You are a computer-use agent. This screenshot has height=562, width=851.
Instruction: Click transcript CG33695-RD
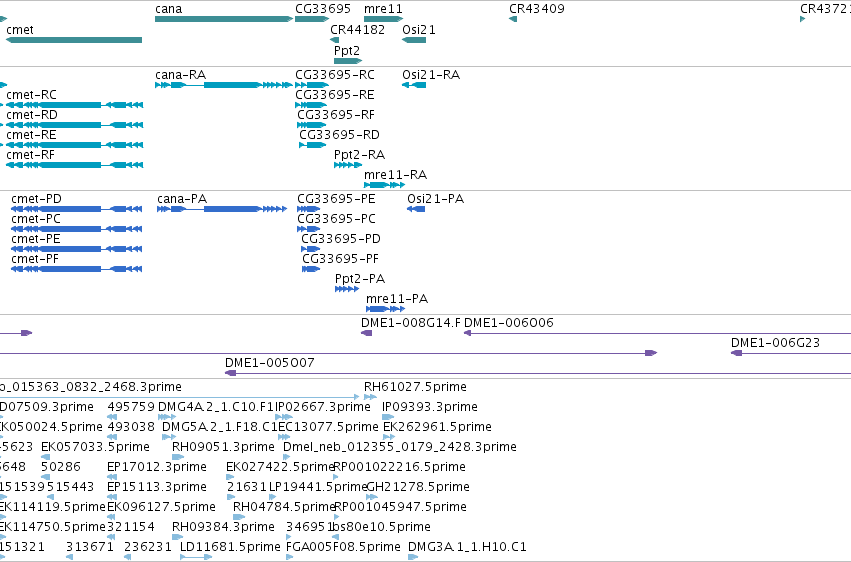(313, 145)
